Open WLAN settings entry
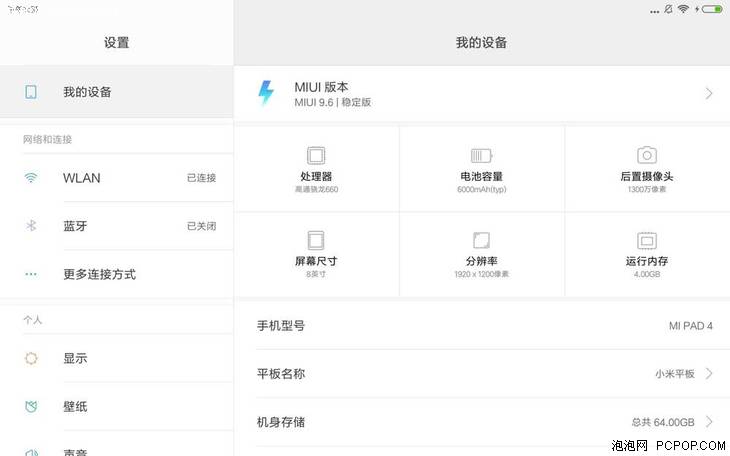This screenshot has height=456, width=730. pyautogui.click(x=116, y=177)
